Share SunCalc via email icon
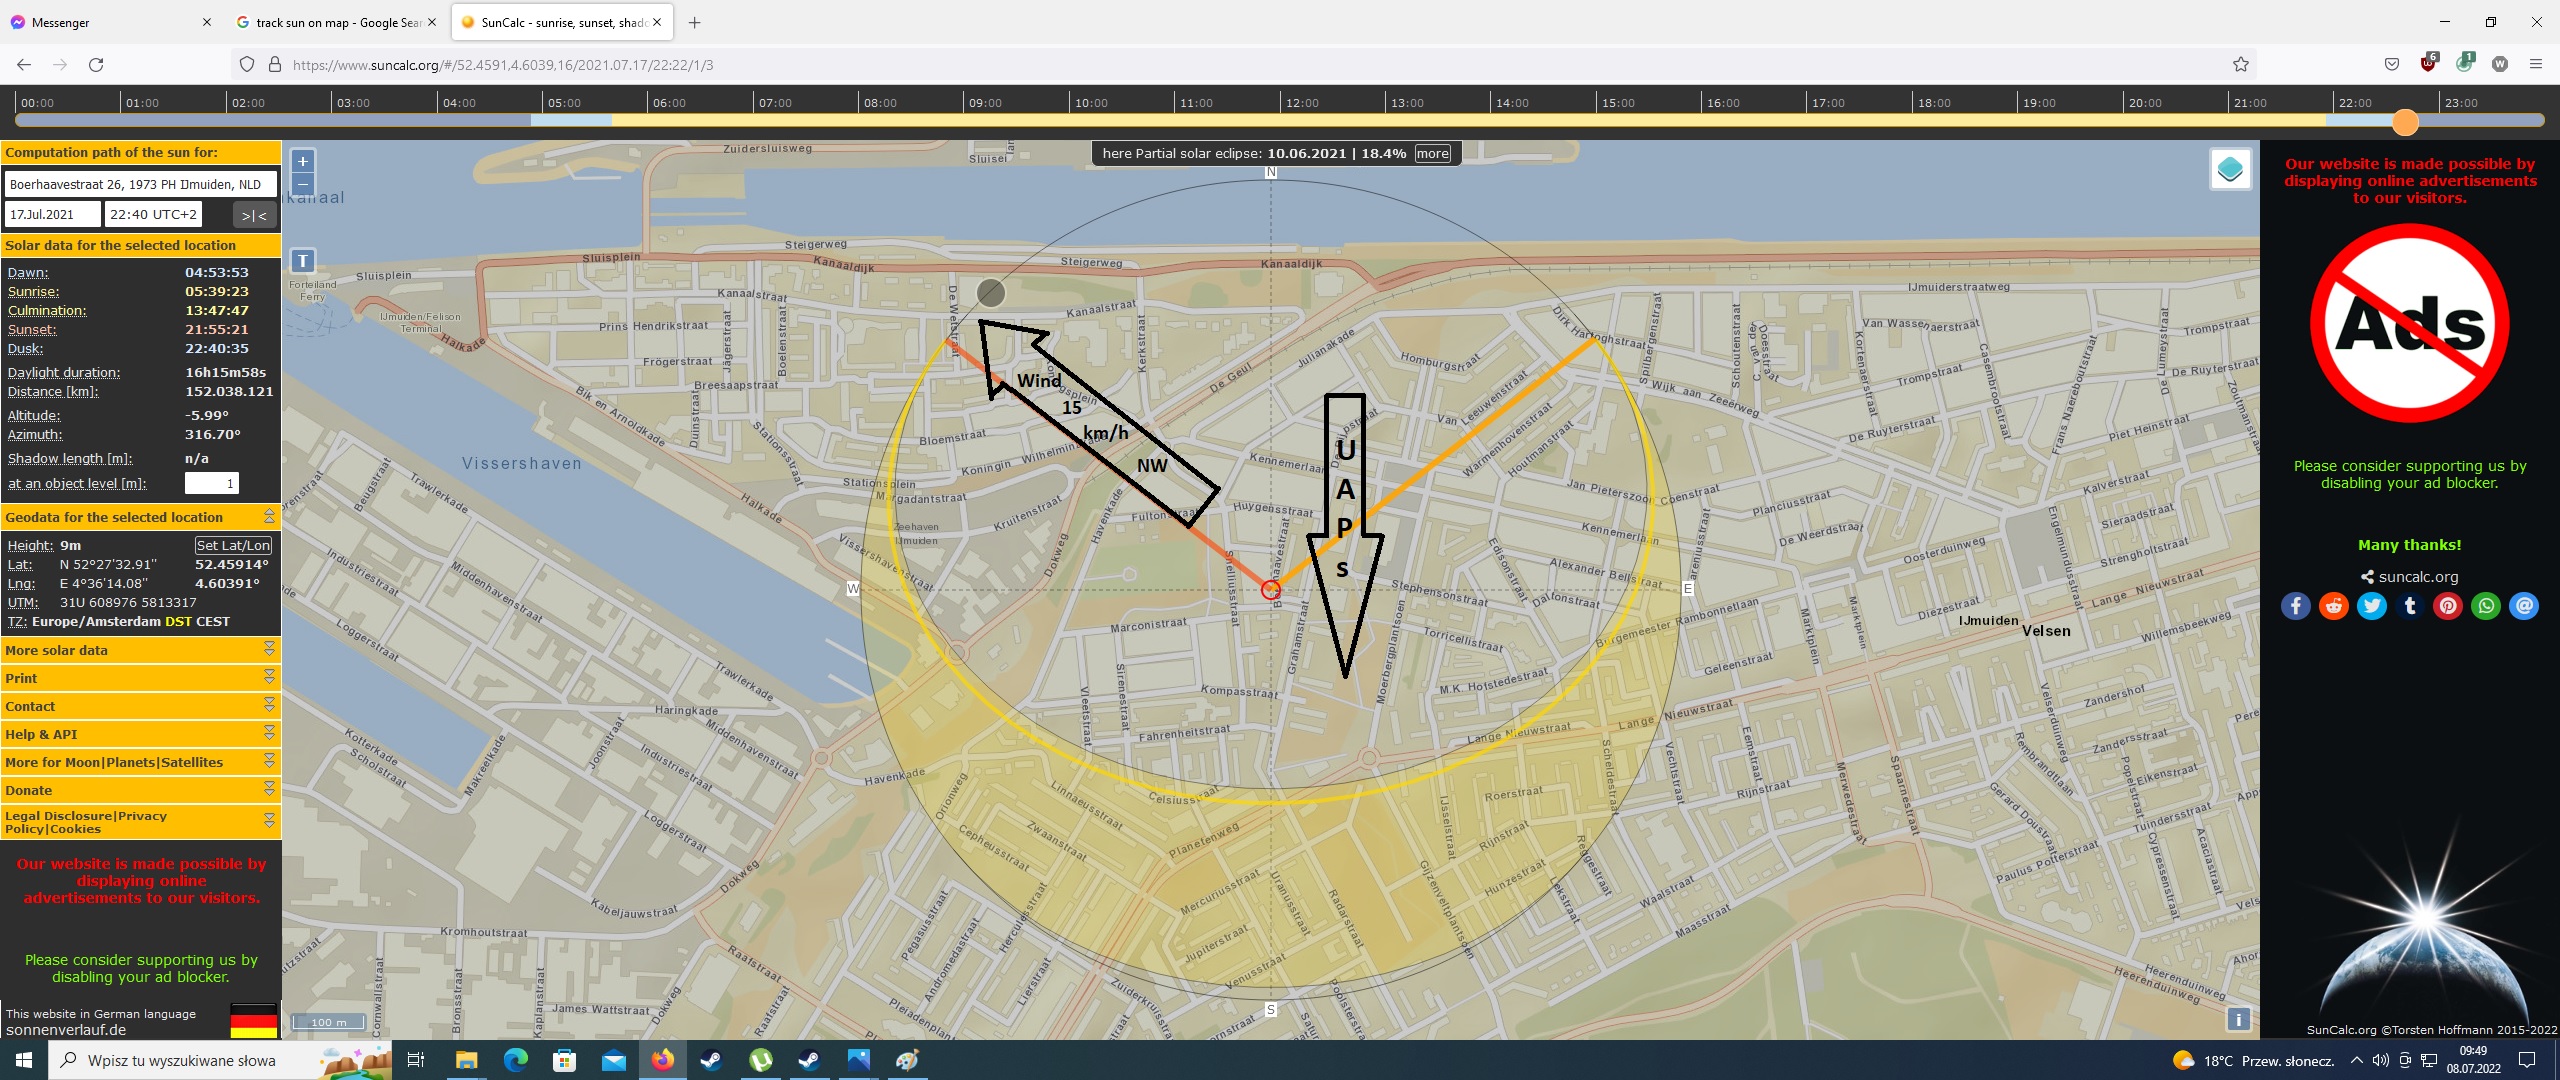 (x=2523, y=606)
